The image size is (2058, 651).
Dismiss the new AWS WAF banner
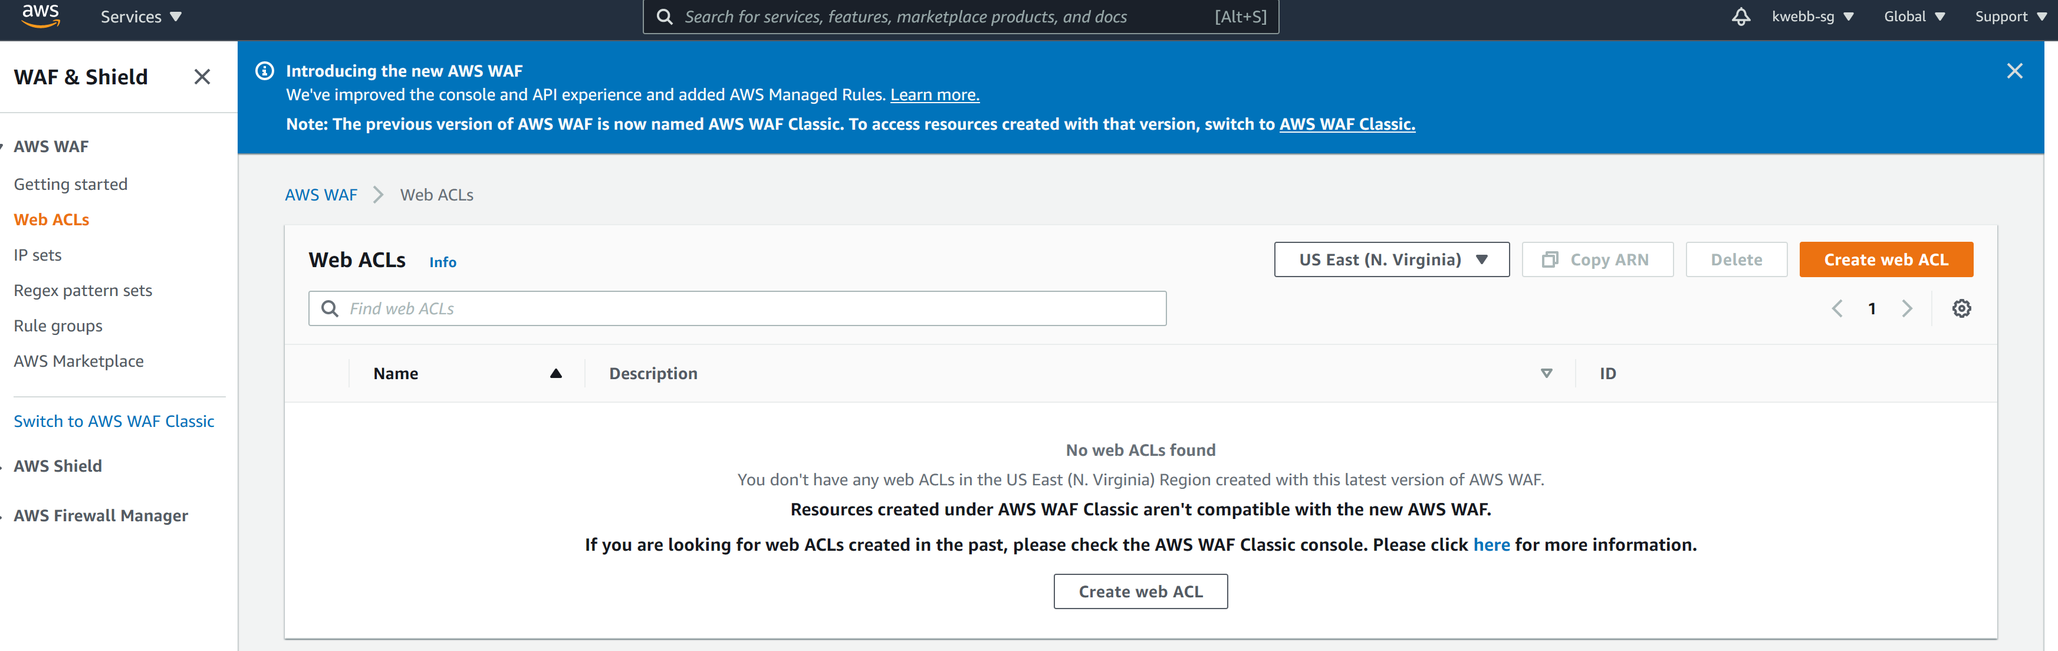2014,71
